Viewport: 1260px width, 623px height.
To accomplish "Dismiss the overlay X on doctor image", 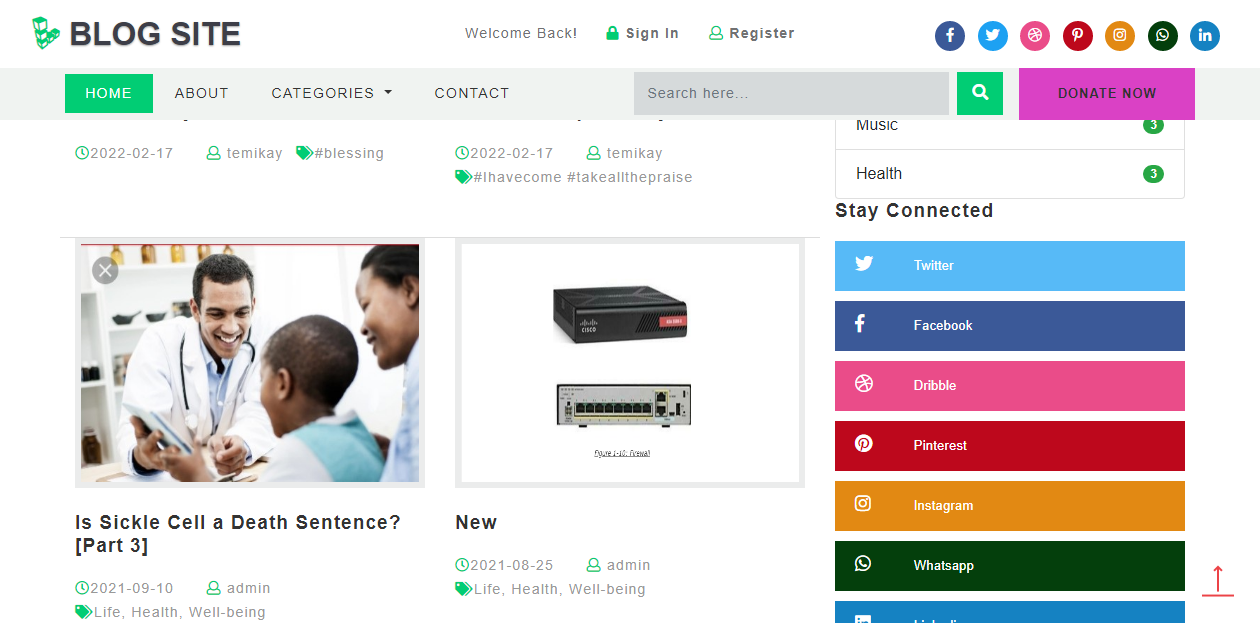I will tap(105, 270).
